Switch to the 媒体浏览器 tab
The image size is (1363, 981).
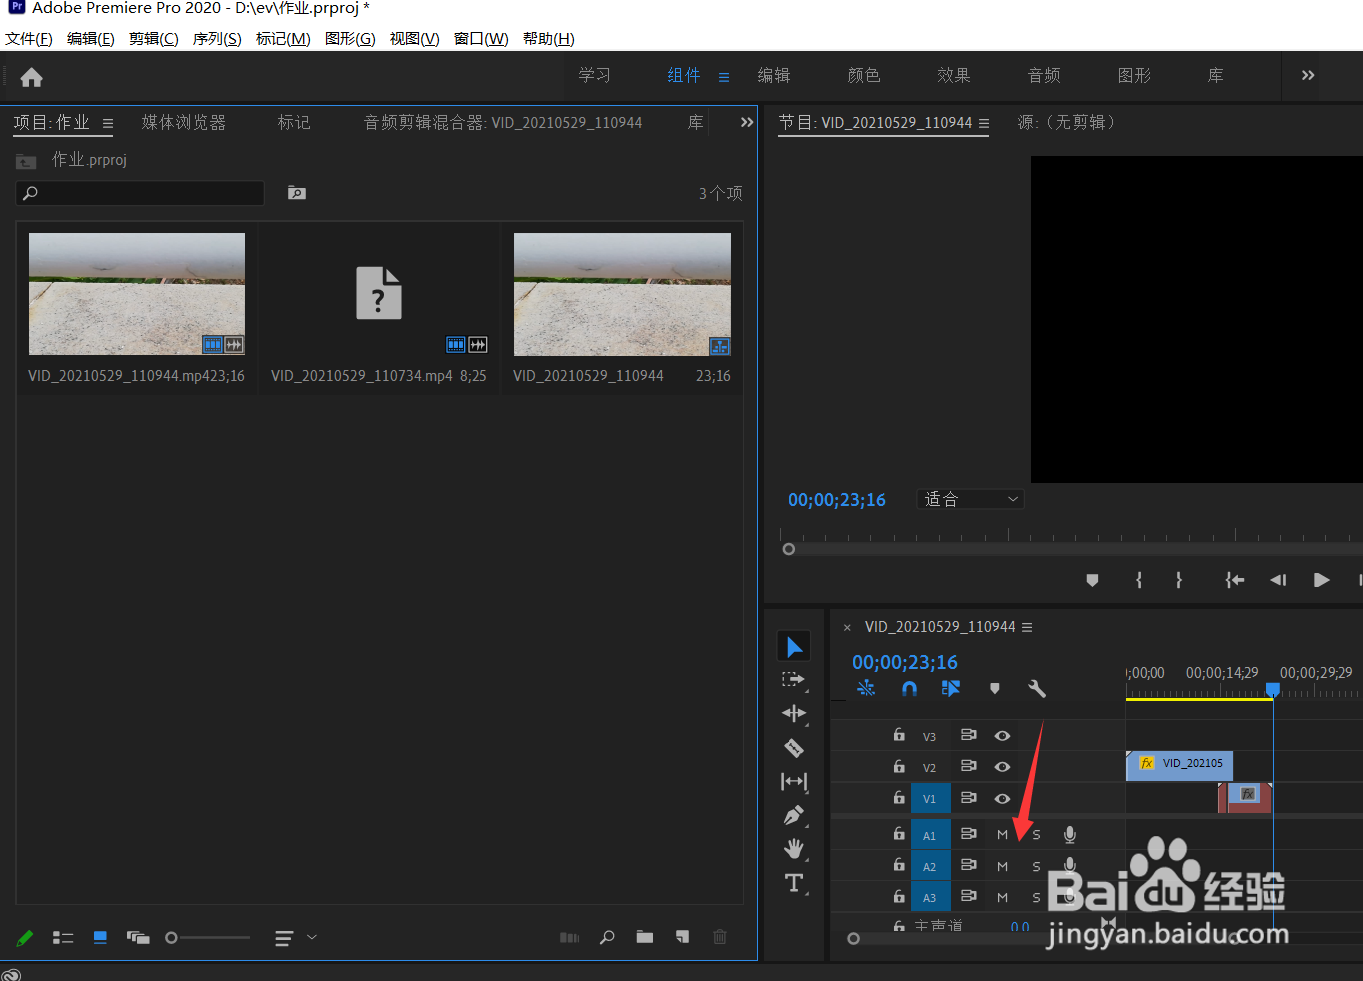coord(184,122)
